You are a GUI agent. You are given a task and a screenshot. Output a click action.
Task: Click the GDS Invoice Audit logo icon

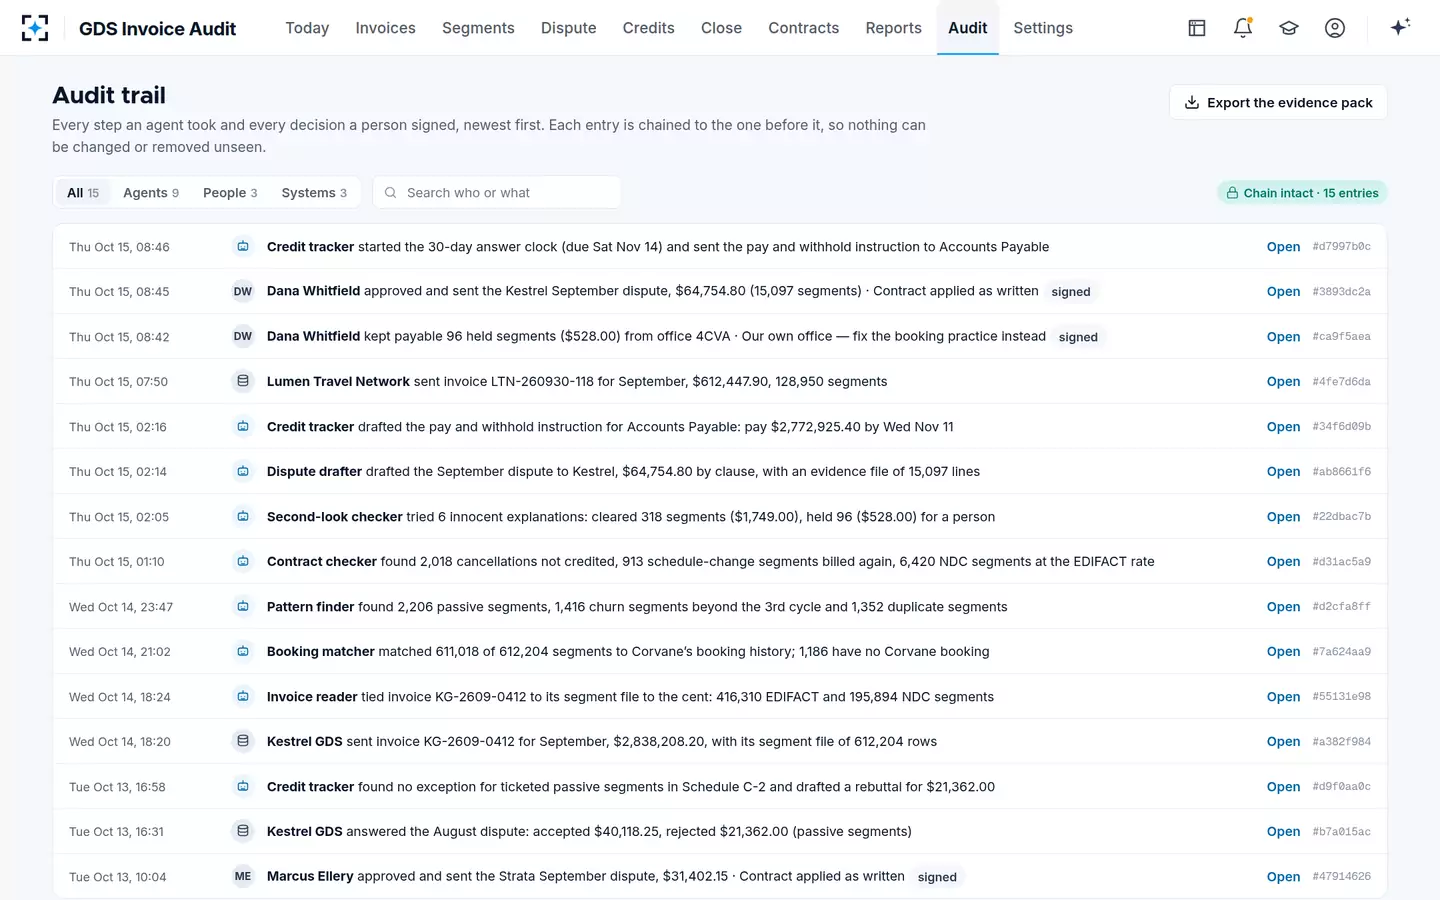pos(35,28)
